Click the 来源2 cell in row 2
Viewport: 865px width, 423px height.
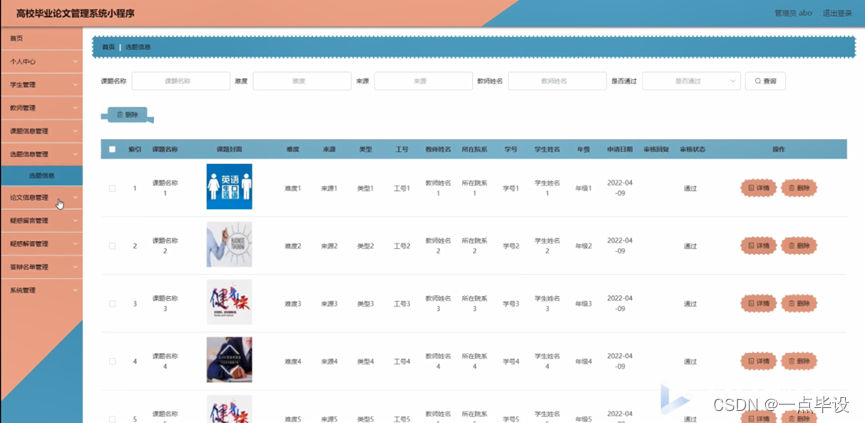pyautogui.click(x=329, y=247)
